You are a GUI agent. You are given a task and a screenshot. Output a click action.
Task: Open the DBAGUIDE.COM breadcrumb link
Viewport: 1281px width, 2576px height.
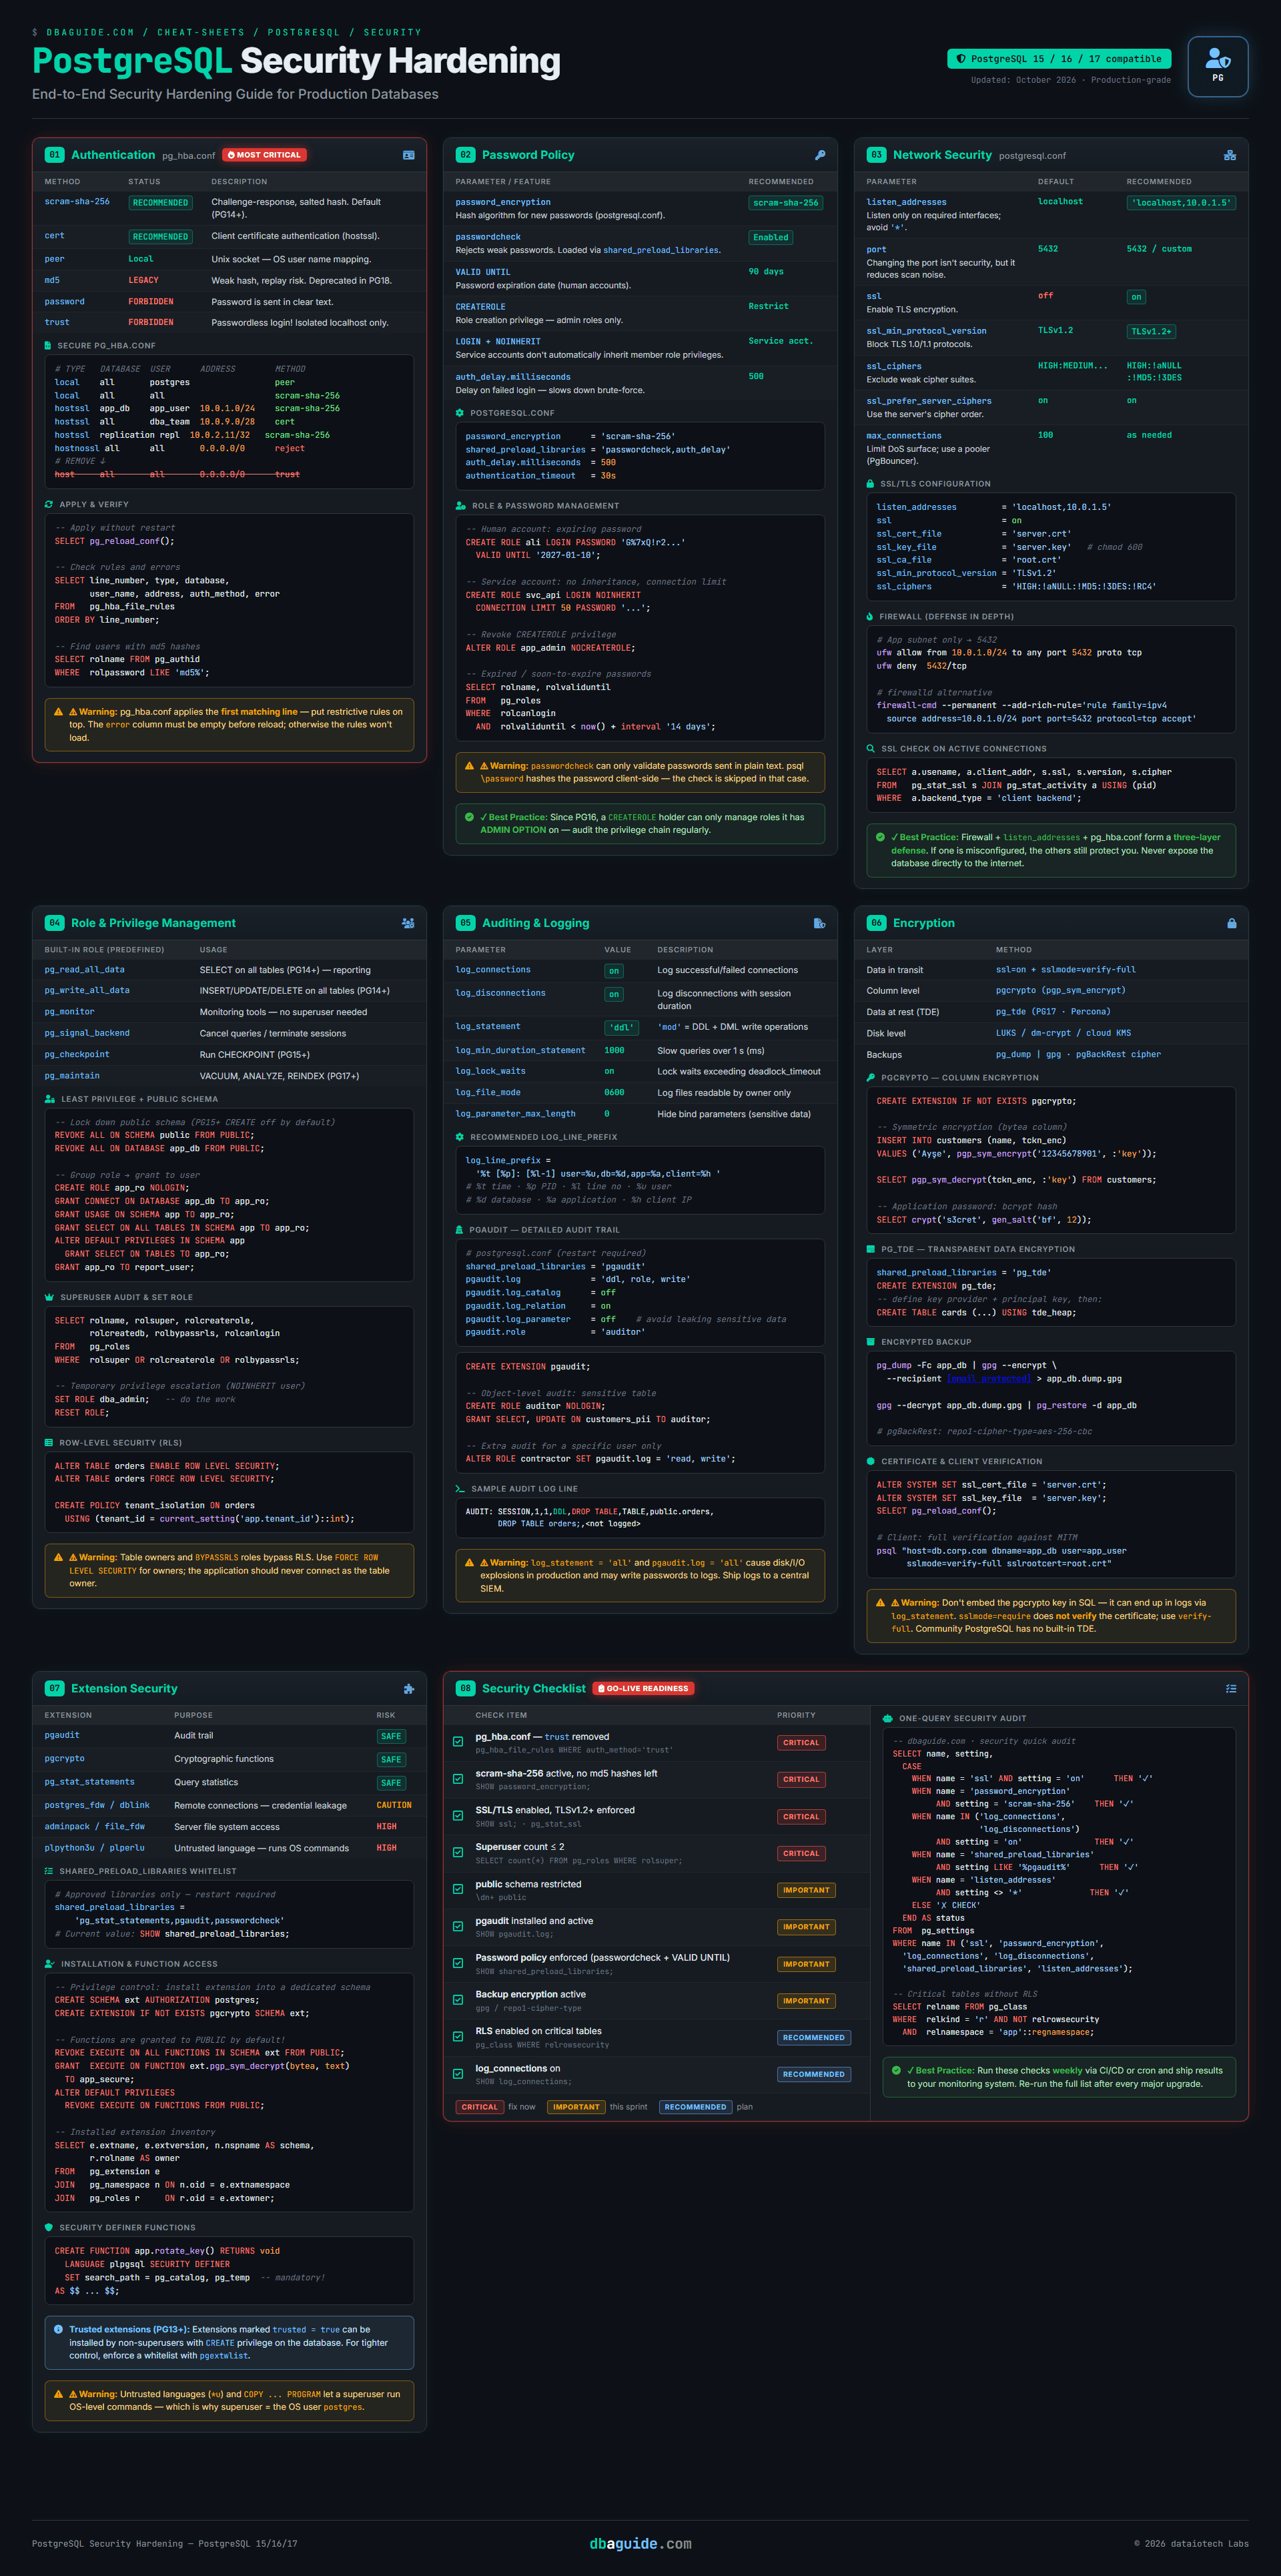click(90, 32)
